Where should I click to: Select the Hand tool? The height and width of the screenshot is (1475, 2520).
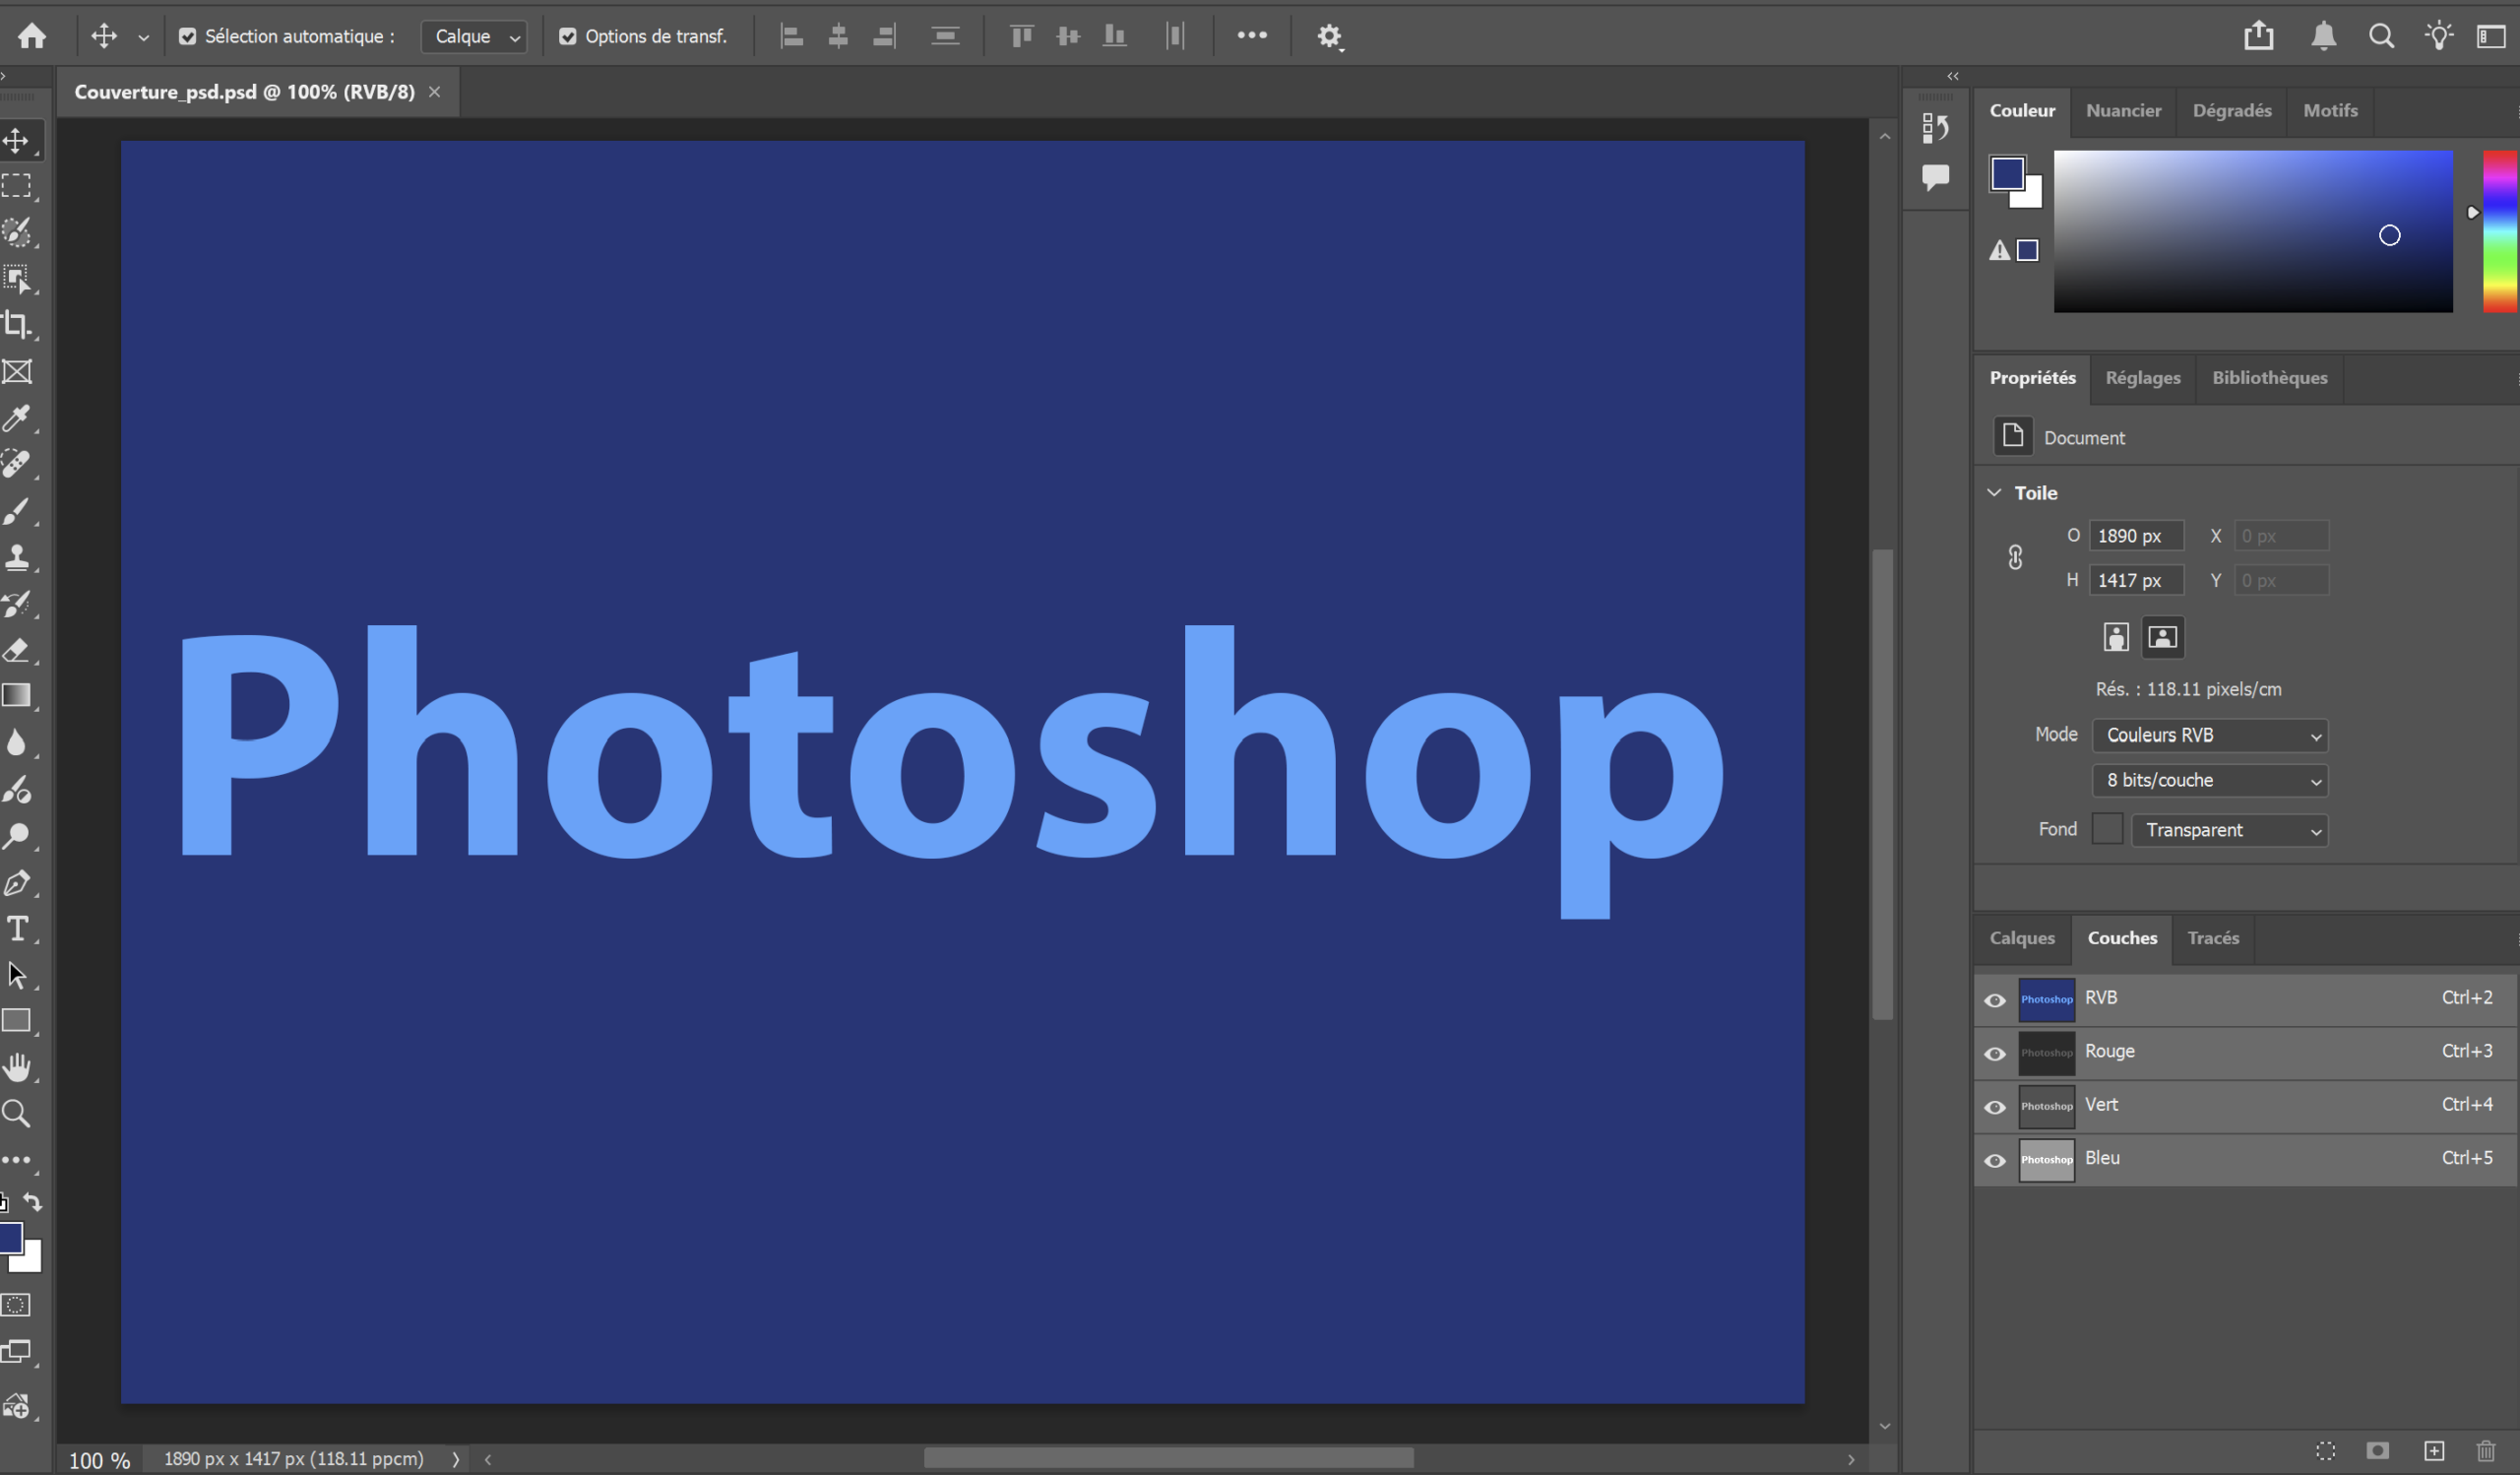click(18, 1066)
